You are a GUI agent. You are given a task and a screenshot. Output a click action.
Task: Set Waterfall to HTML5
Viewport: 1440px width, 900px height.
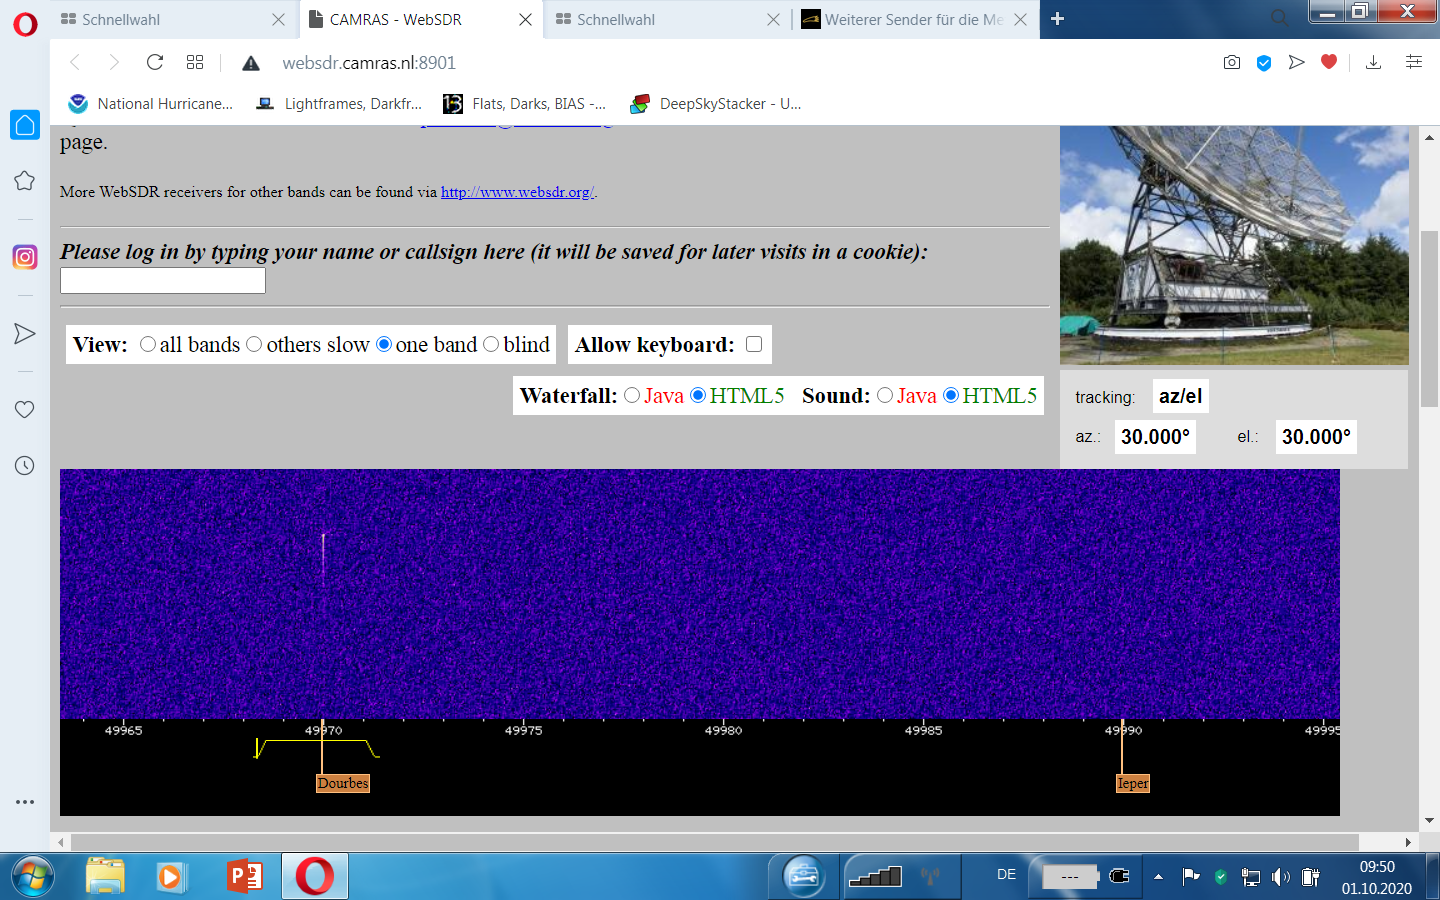click(698, 395)
